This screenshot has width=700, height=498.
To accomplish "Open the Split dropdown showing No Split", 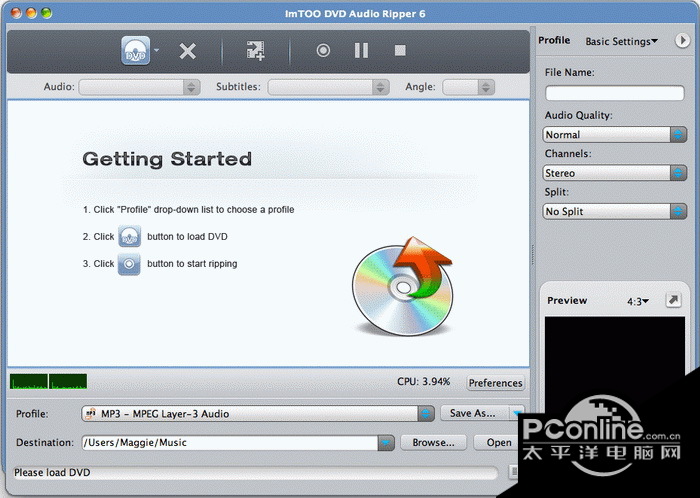I will [614, 211].
